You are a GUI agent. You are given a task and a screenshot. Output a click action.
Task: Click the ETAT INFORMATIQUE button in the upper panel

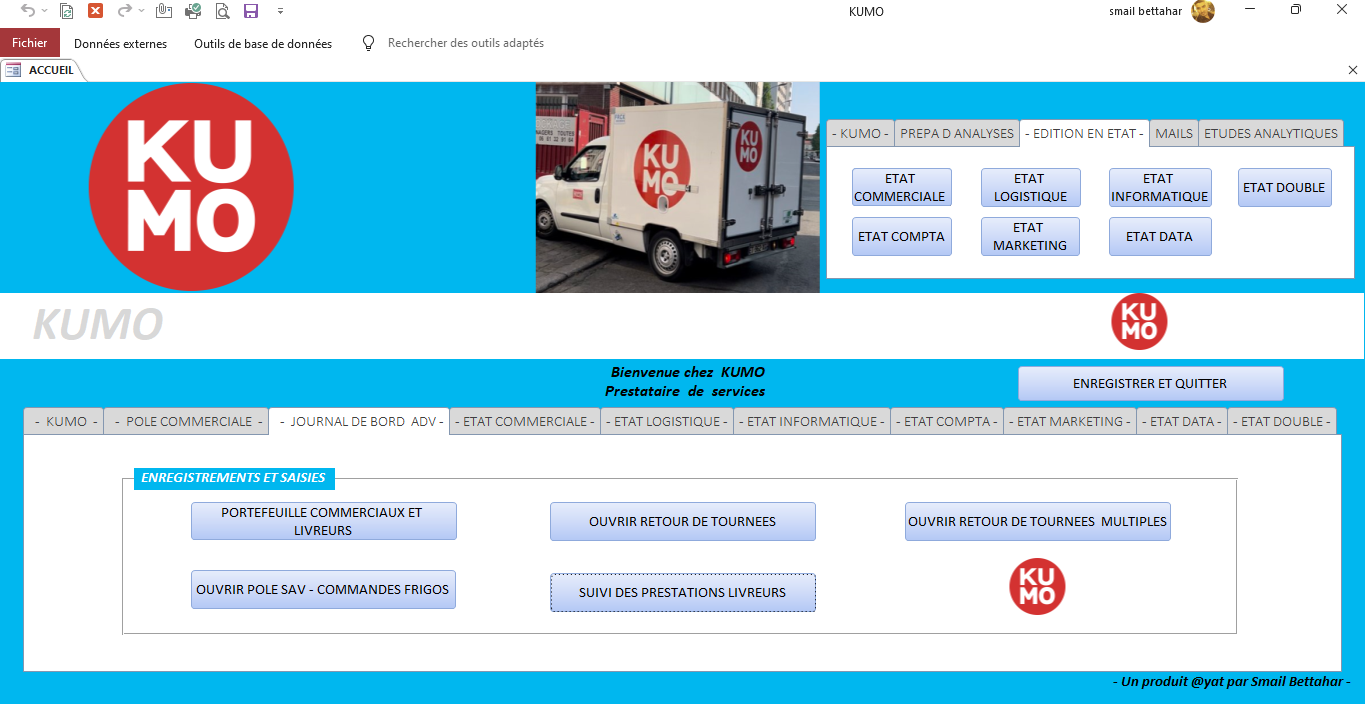1159,187
